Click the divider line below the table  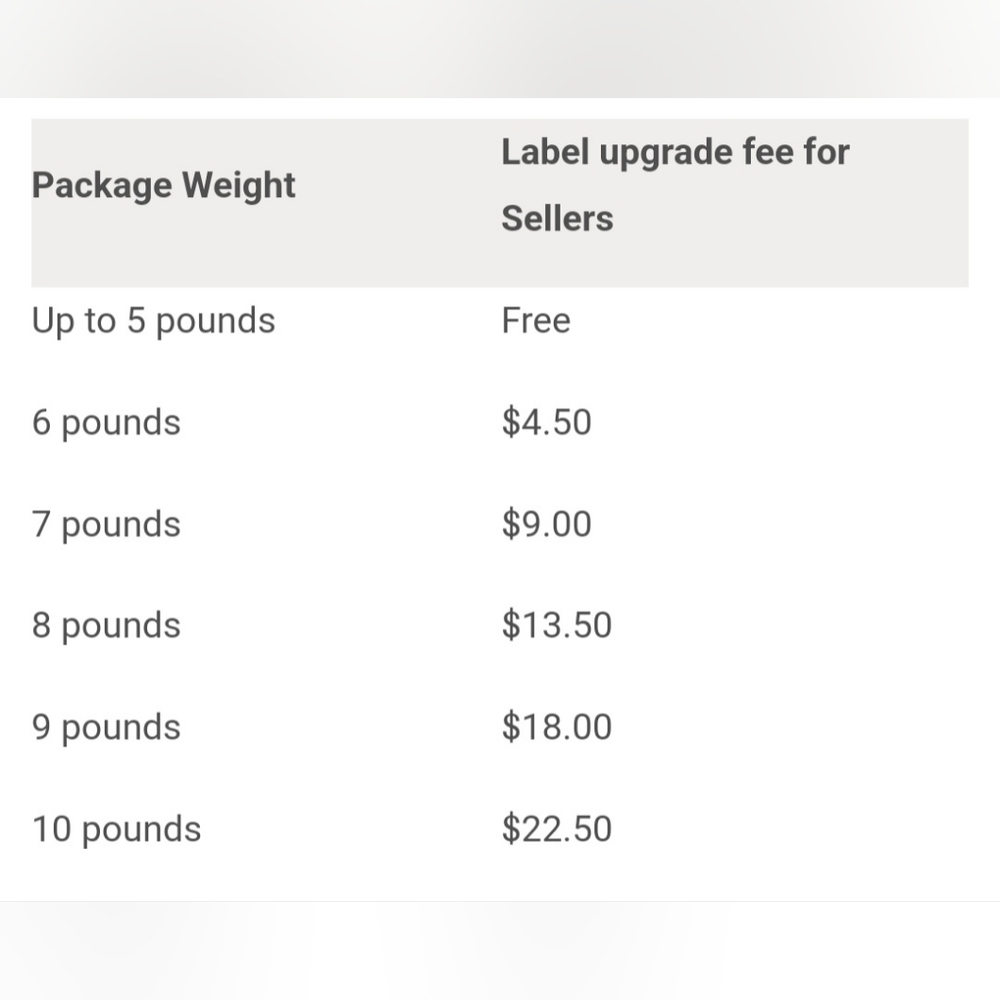[x=500, y=901]
